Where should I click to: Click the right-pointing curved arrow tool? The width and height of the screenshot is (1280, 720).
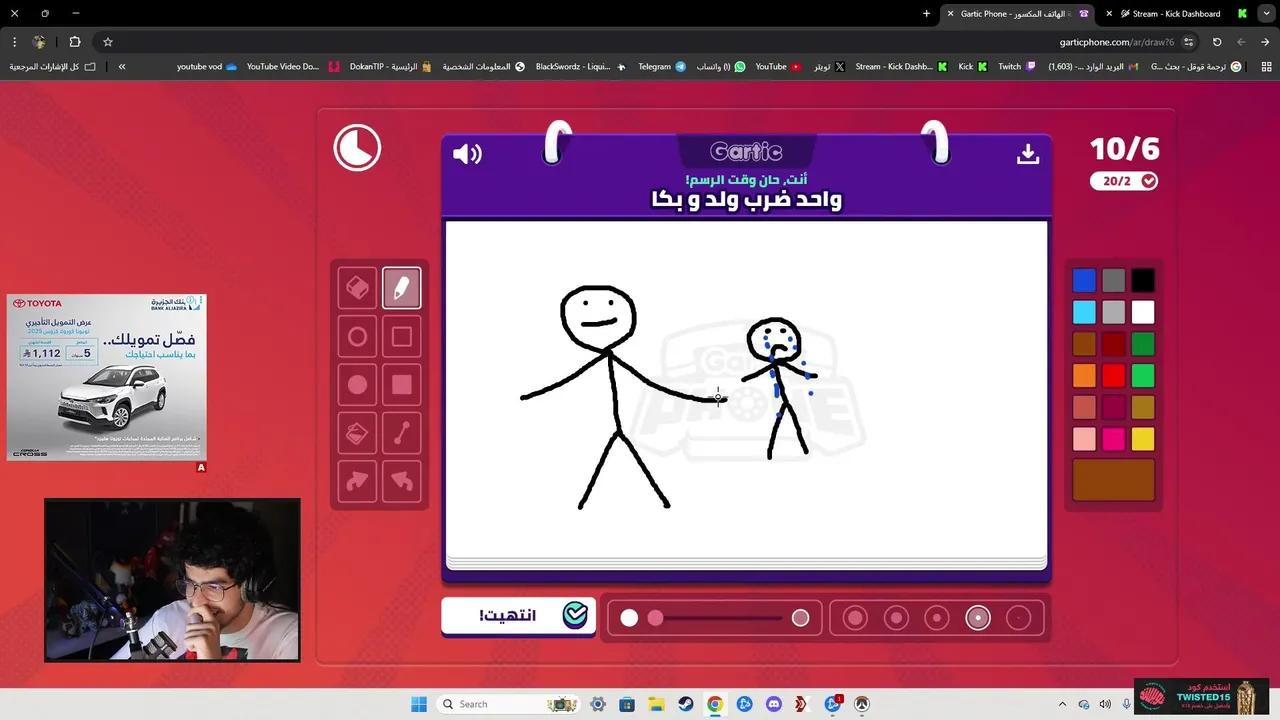[x=357, y=481]
